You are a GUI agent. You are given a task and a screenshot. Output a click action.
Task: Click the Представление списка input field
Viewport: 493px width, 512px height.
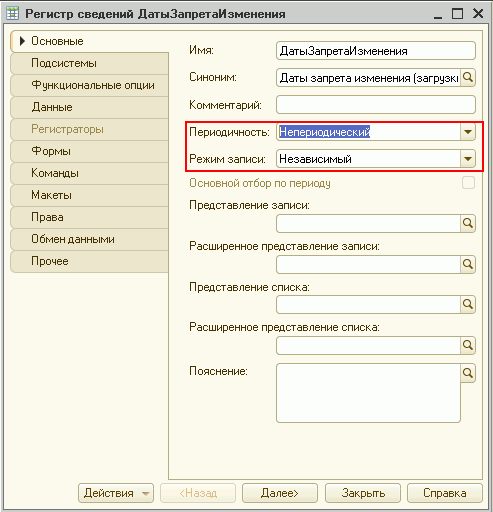pos(368,304)
